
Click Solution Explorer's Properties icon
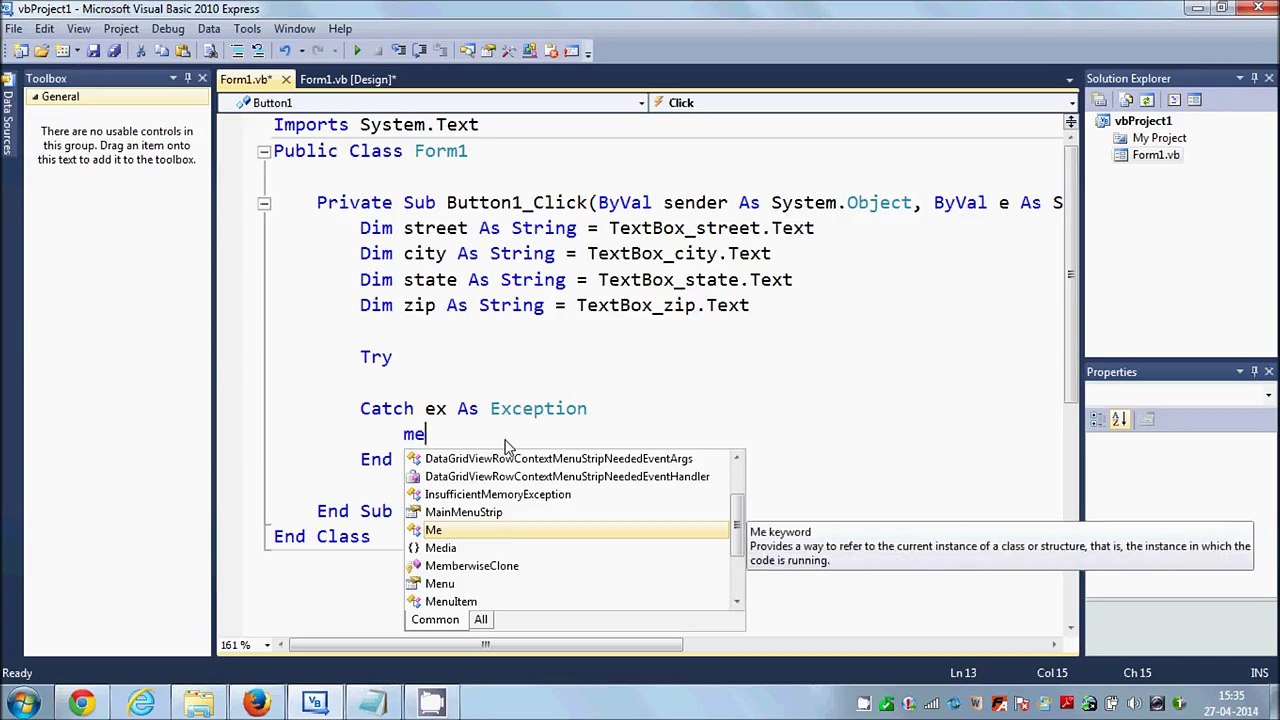tap(1099, 100)
